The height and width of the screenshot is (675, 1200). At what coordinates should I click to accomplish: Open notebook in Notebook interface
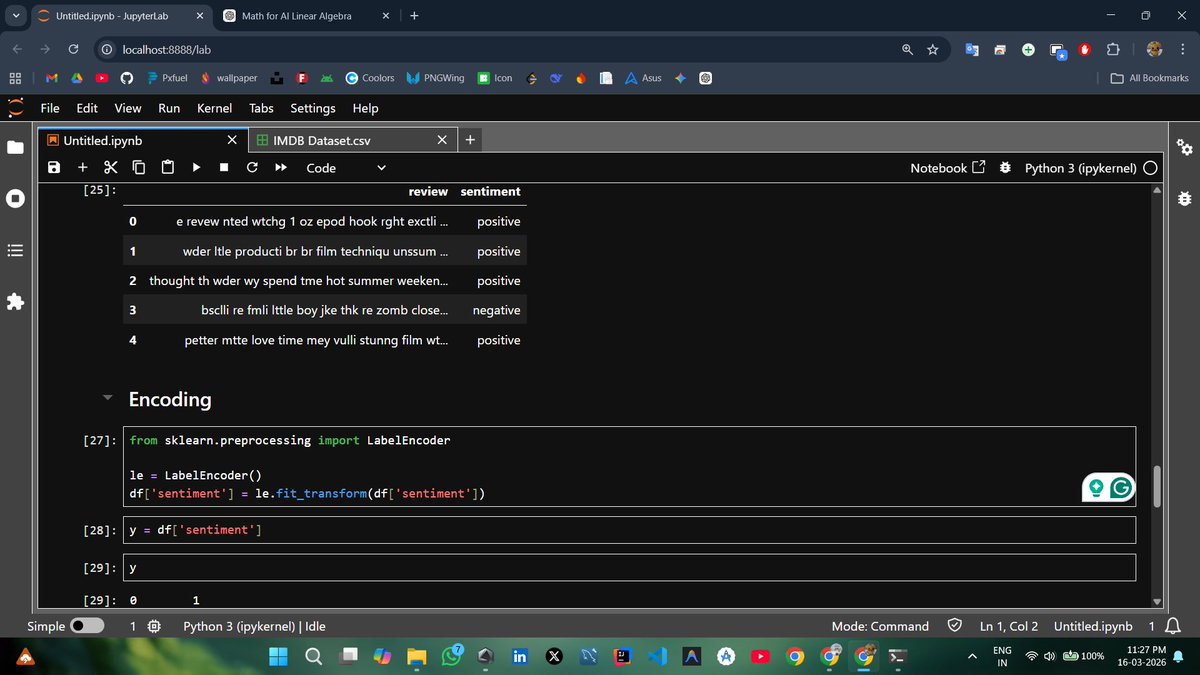click(x=947, y=168)
